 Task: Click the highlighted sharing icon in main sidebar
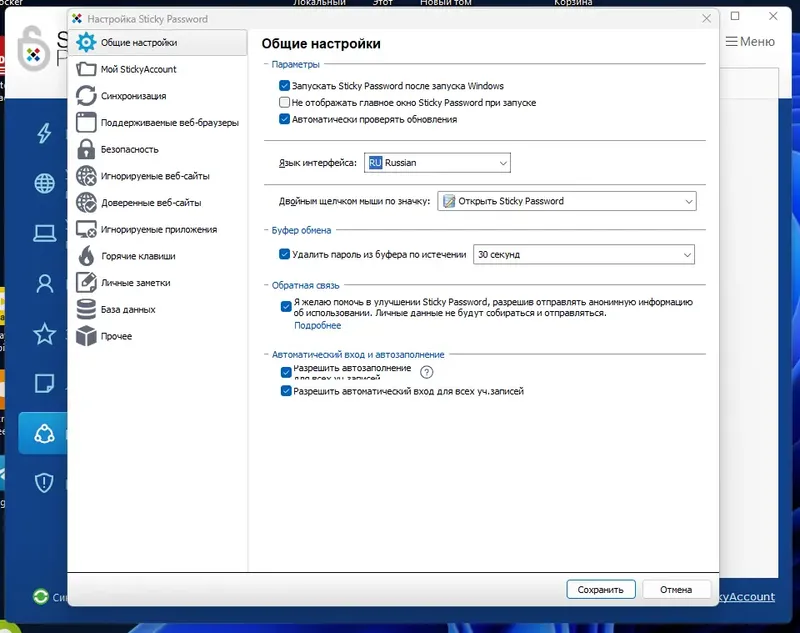(43, 434)
